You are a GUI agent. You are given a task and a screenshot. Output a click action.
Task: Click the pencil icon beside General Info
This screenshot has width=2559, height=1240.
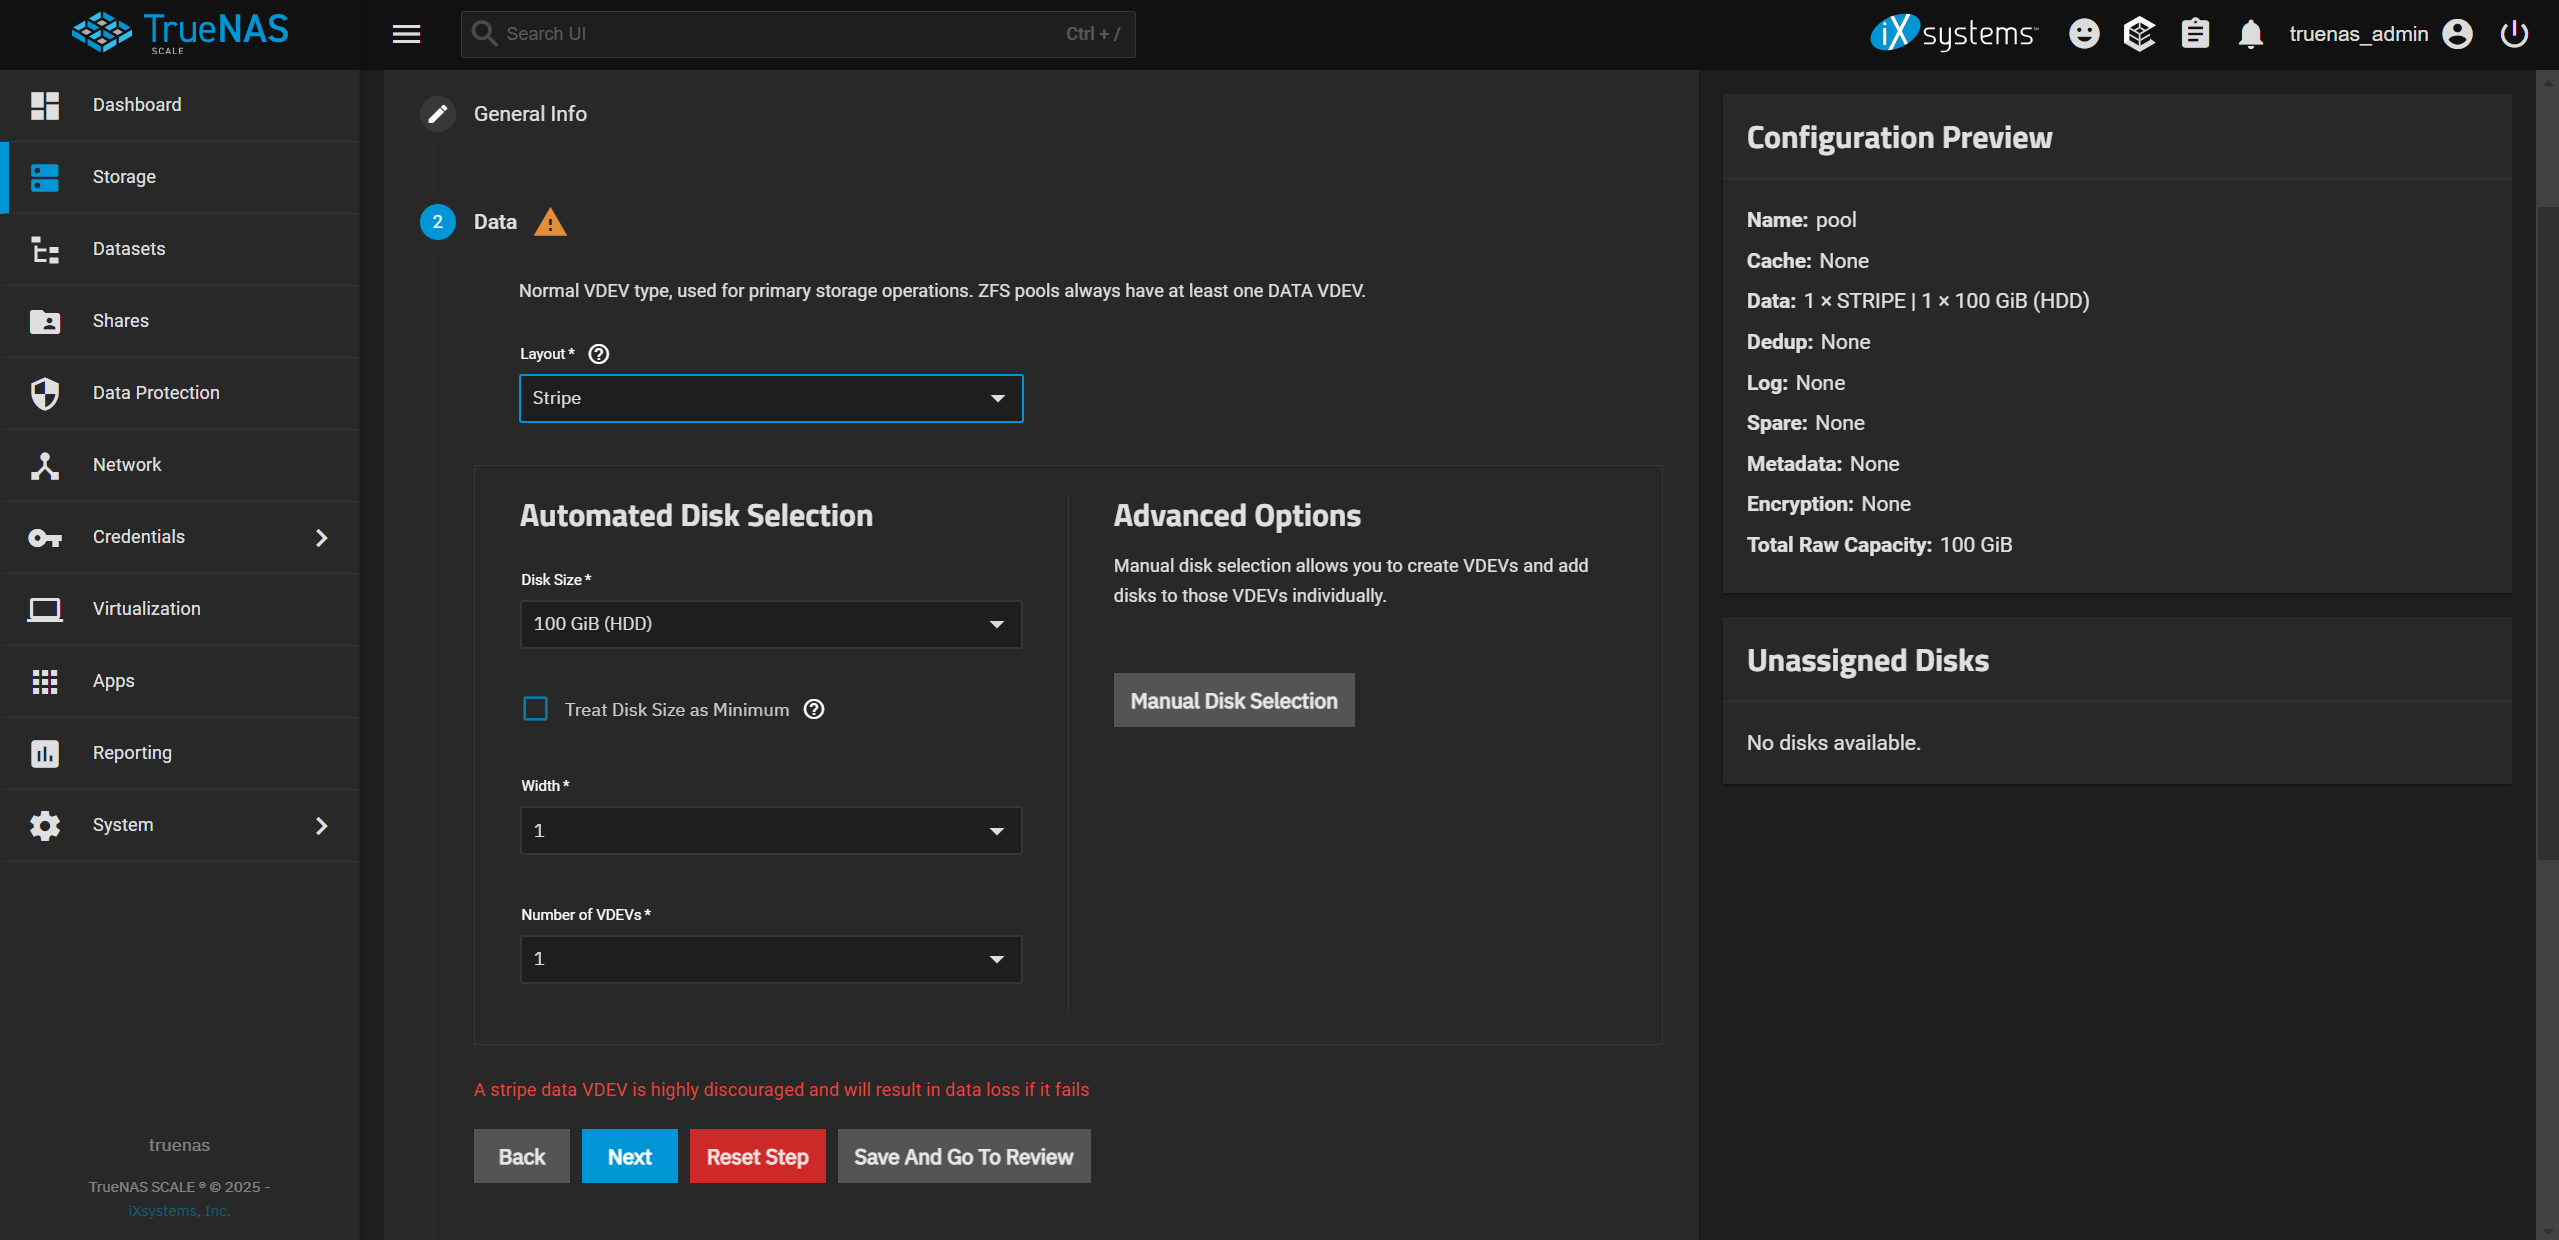(437, 113)
